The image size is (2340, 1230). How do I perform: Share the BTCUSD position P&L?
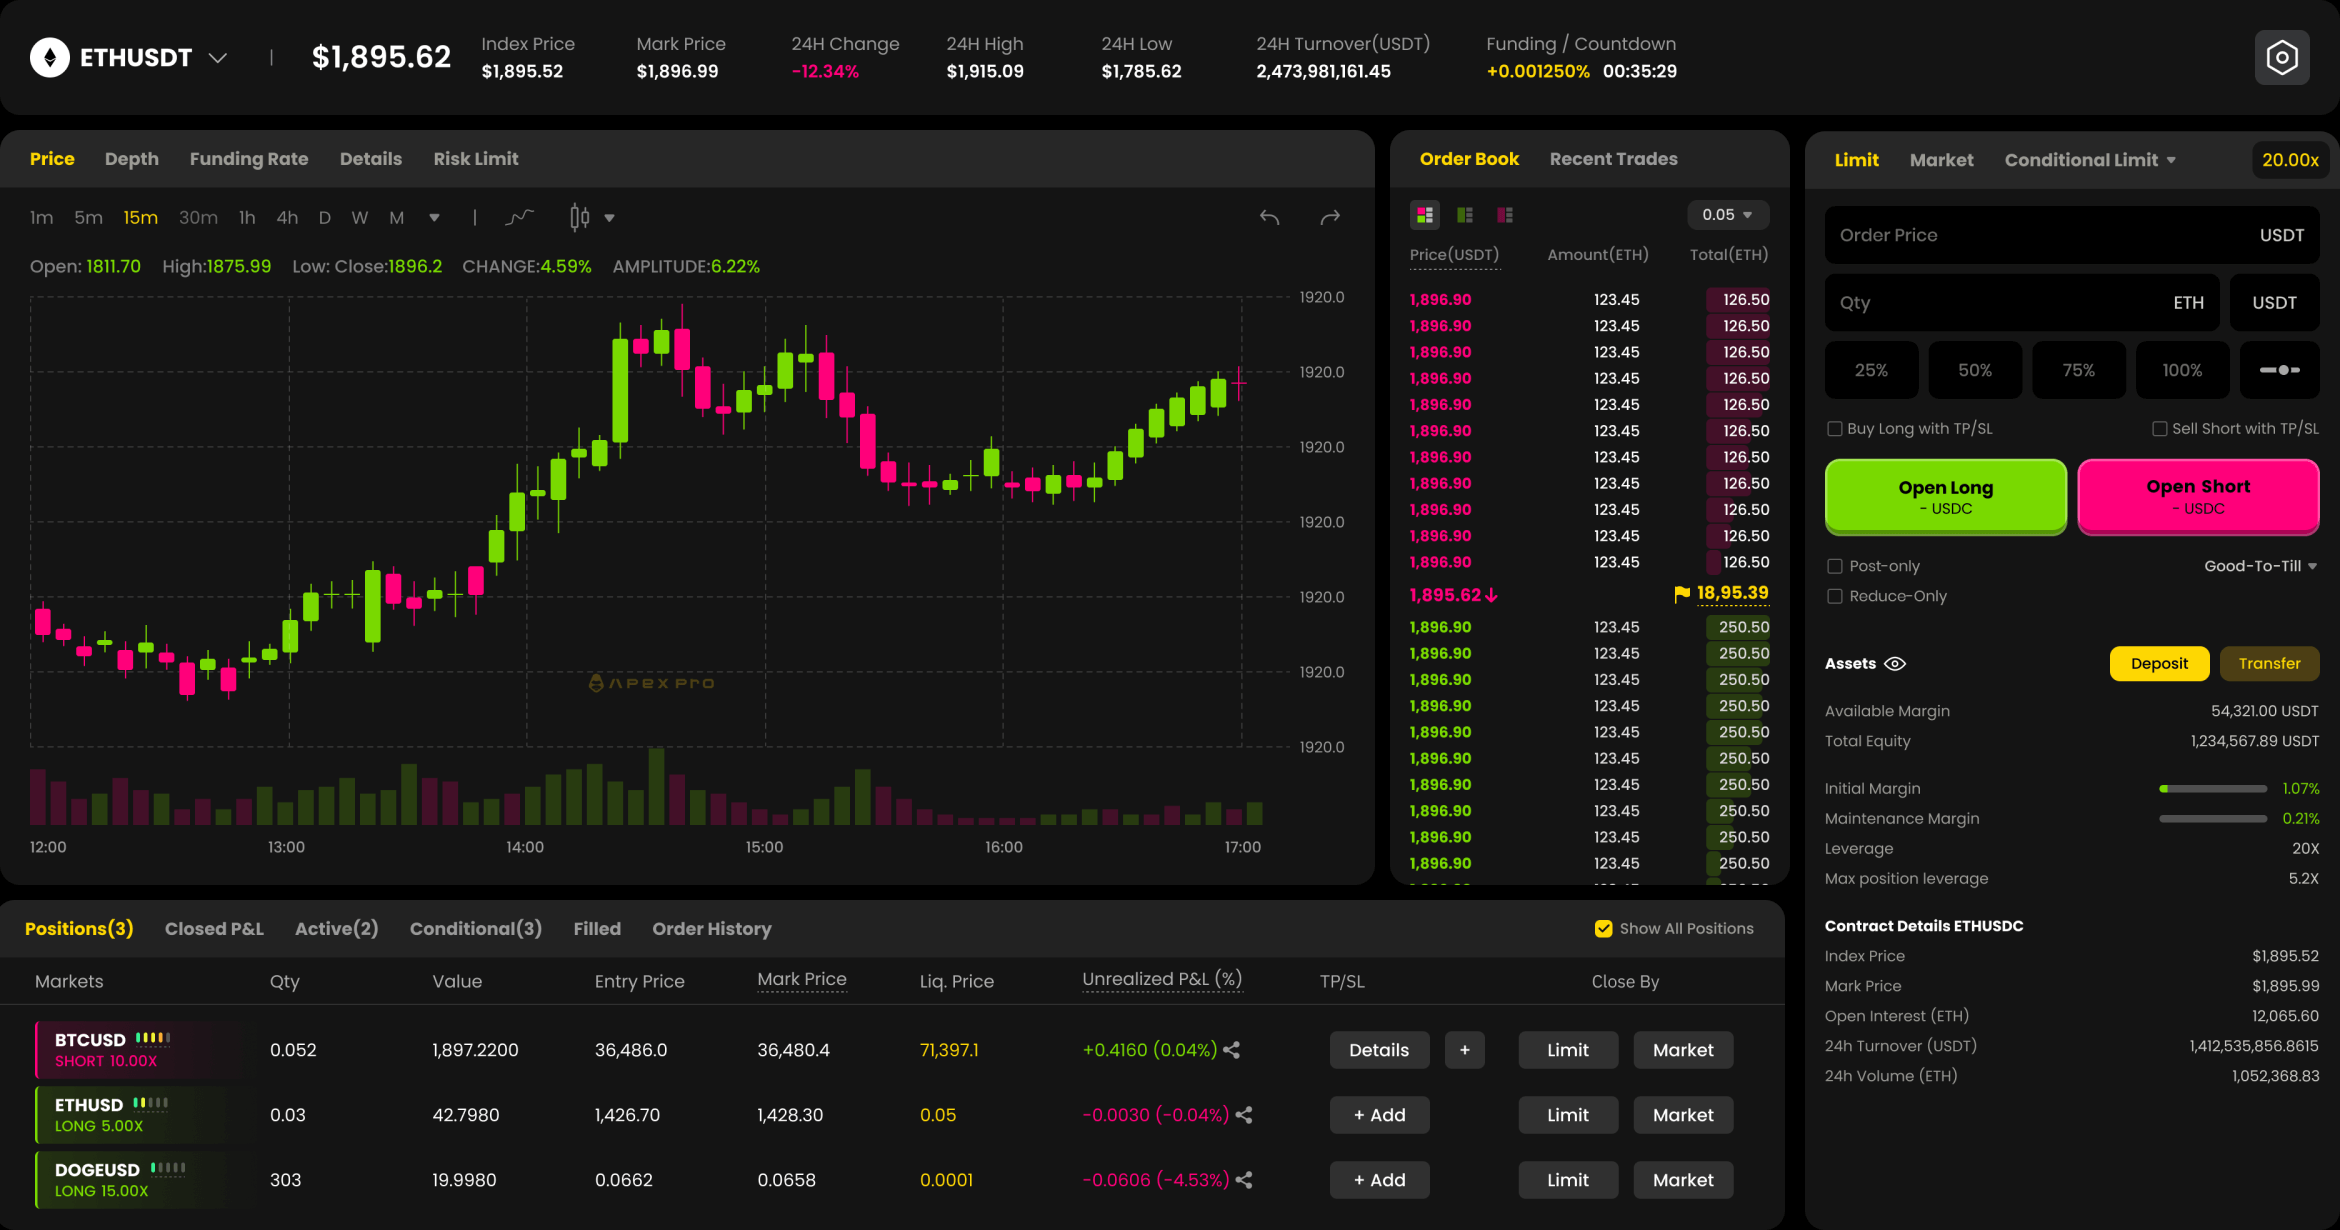point(1232,1050)
